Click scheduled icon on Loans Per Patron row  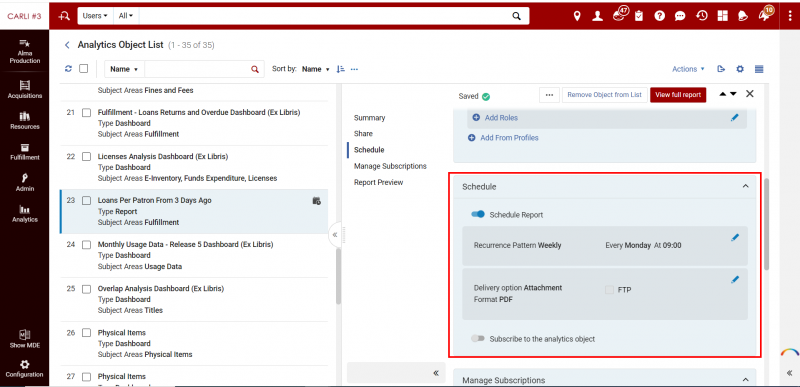click(316, 201)
